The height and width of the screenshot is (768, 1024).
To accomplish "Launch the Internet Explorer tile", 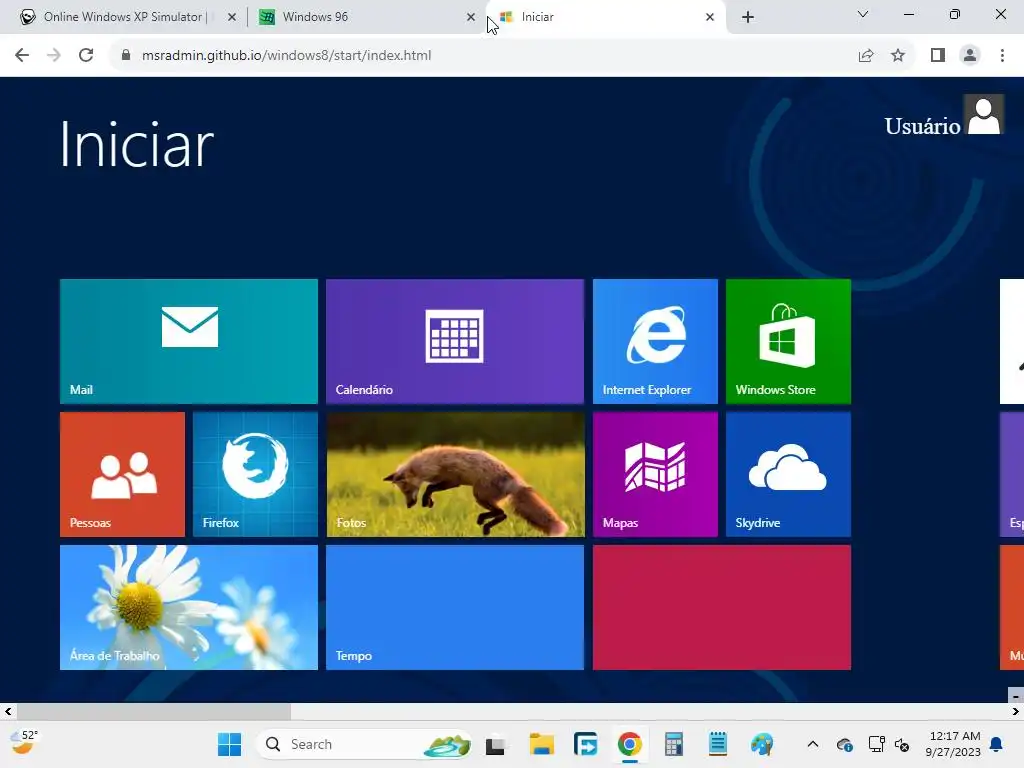I will coord(655,341).
